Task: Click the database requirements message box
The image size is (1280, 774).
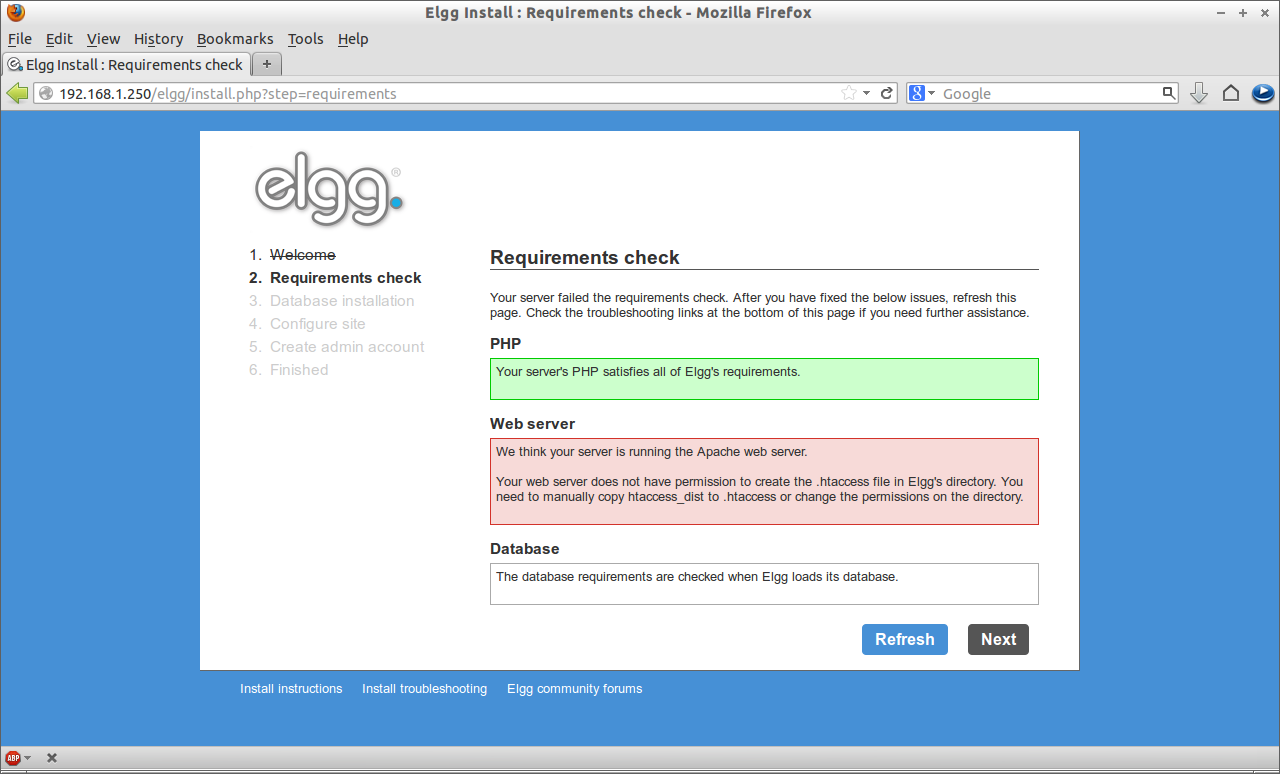Action: click(x=764, y=584)
